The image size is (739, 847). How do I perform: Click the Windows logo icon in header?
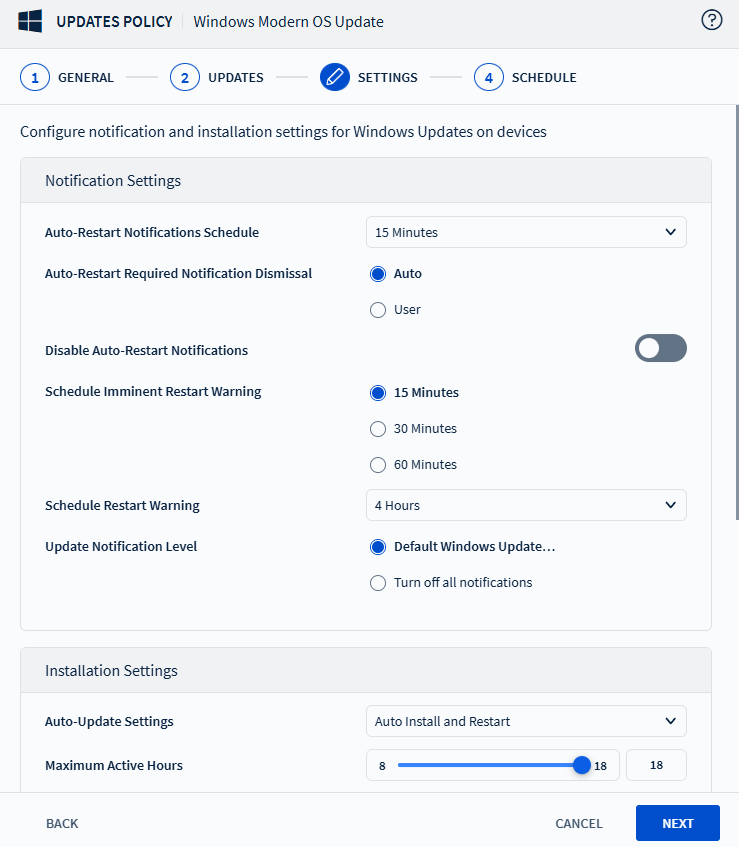click(29, 21)
